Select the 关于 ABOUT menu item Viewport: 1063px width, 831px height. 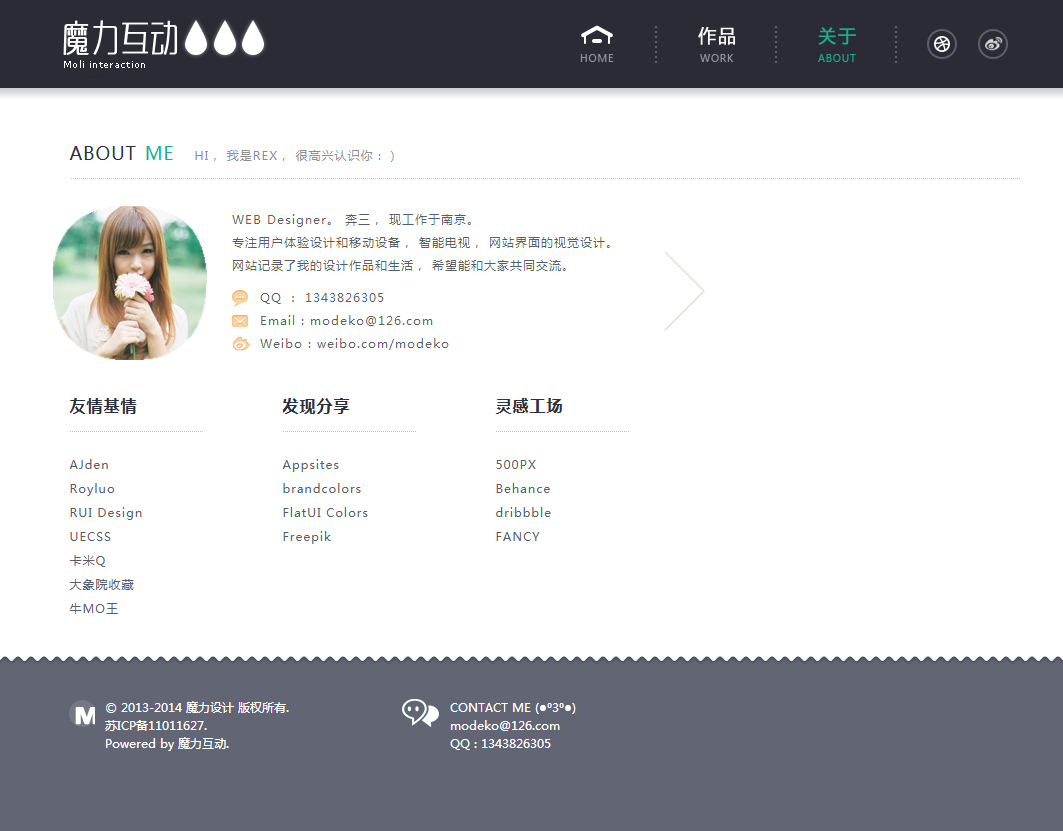(x=836, y=45)
